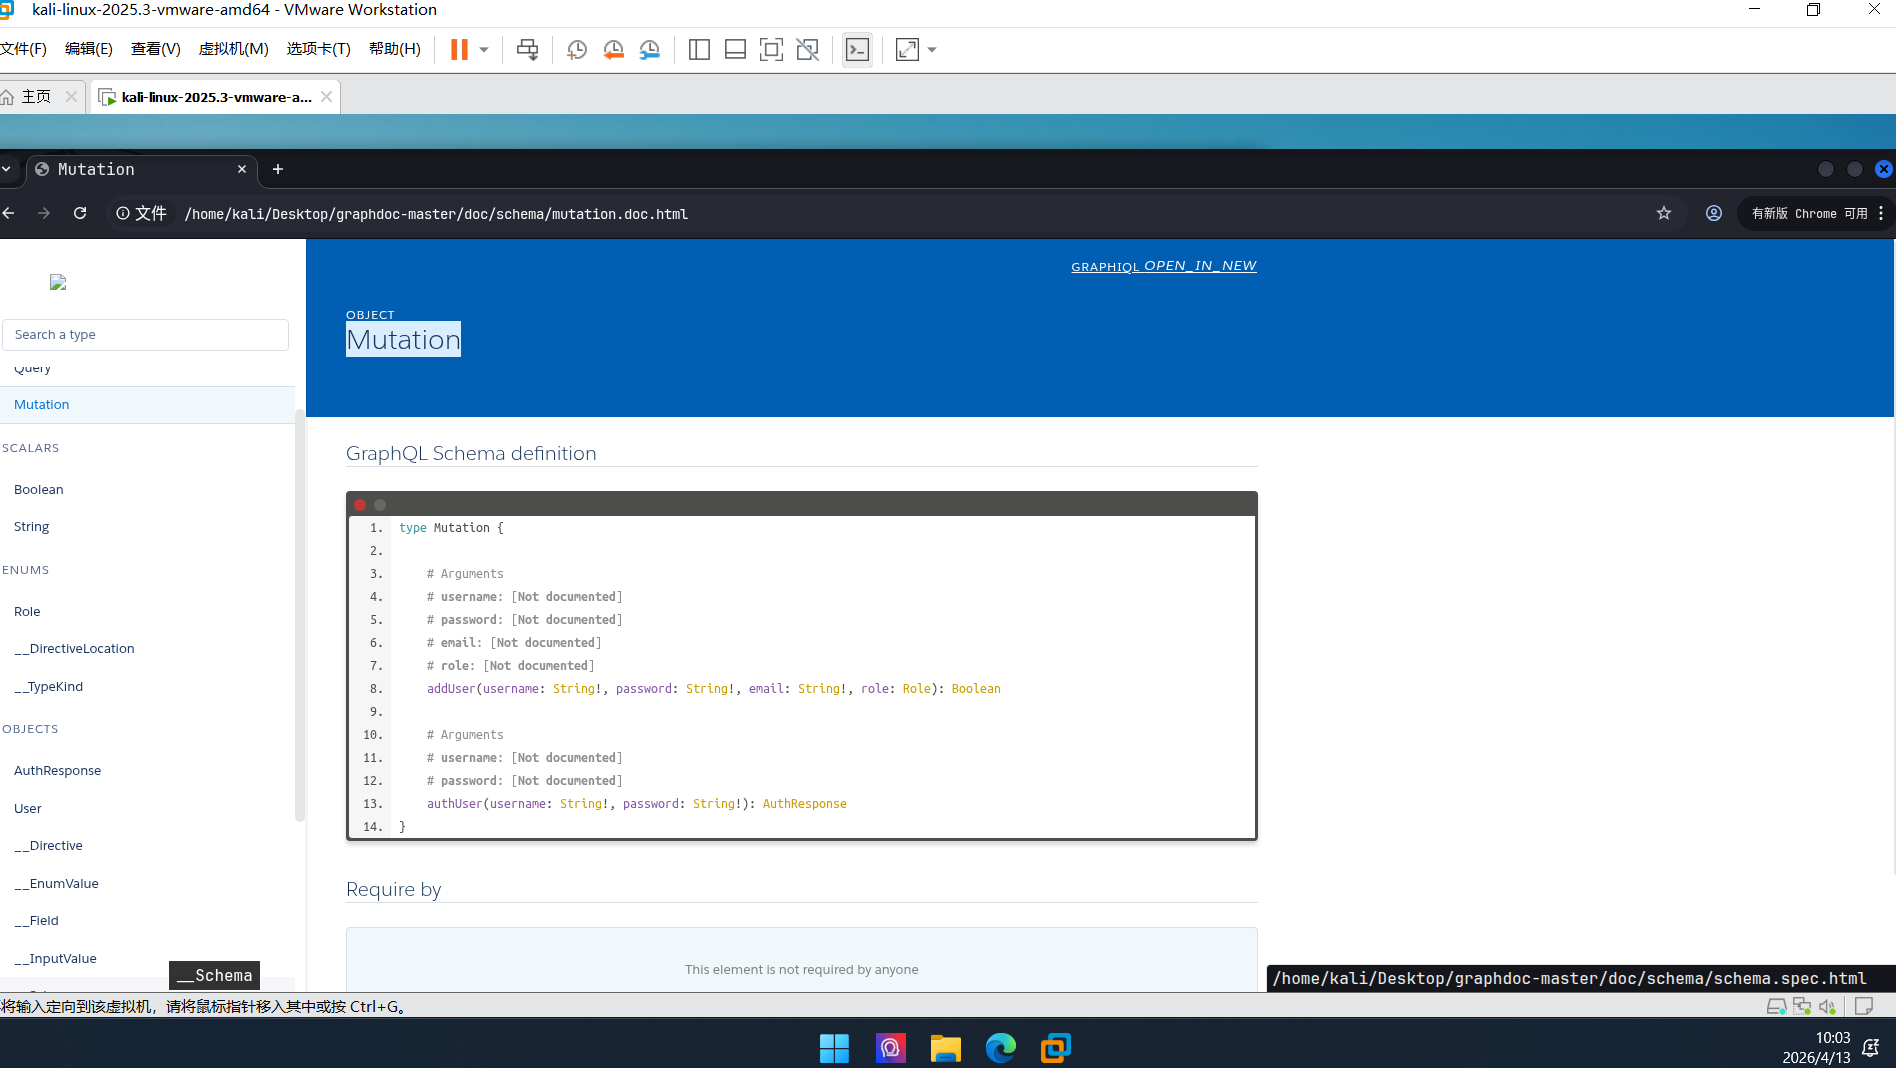Reload the mutation.doc.html page

coord(80,213)
